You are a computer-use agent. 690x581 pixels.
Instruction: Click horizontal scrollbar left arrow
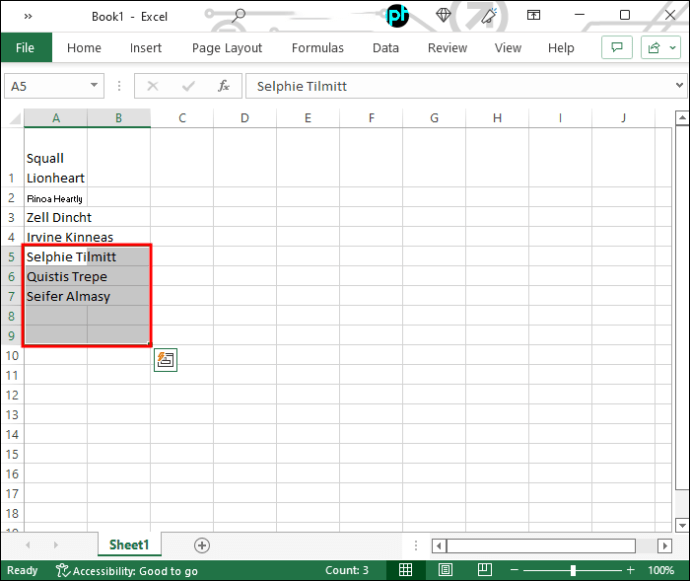click(439, 546)
